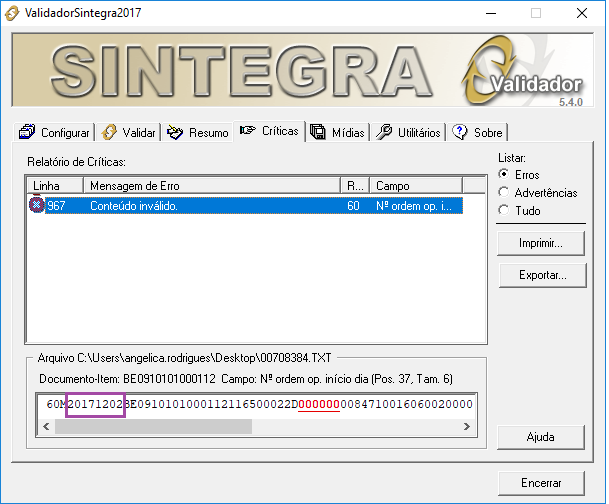Sort by Mensagem de Erro column header

(x=212, y=186)
